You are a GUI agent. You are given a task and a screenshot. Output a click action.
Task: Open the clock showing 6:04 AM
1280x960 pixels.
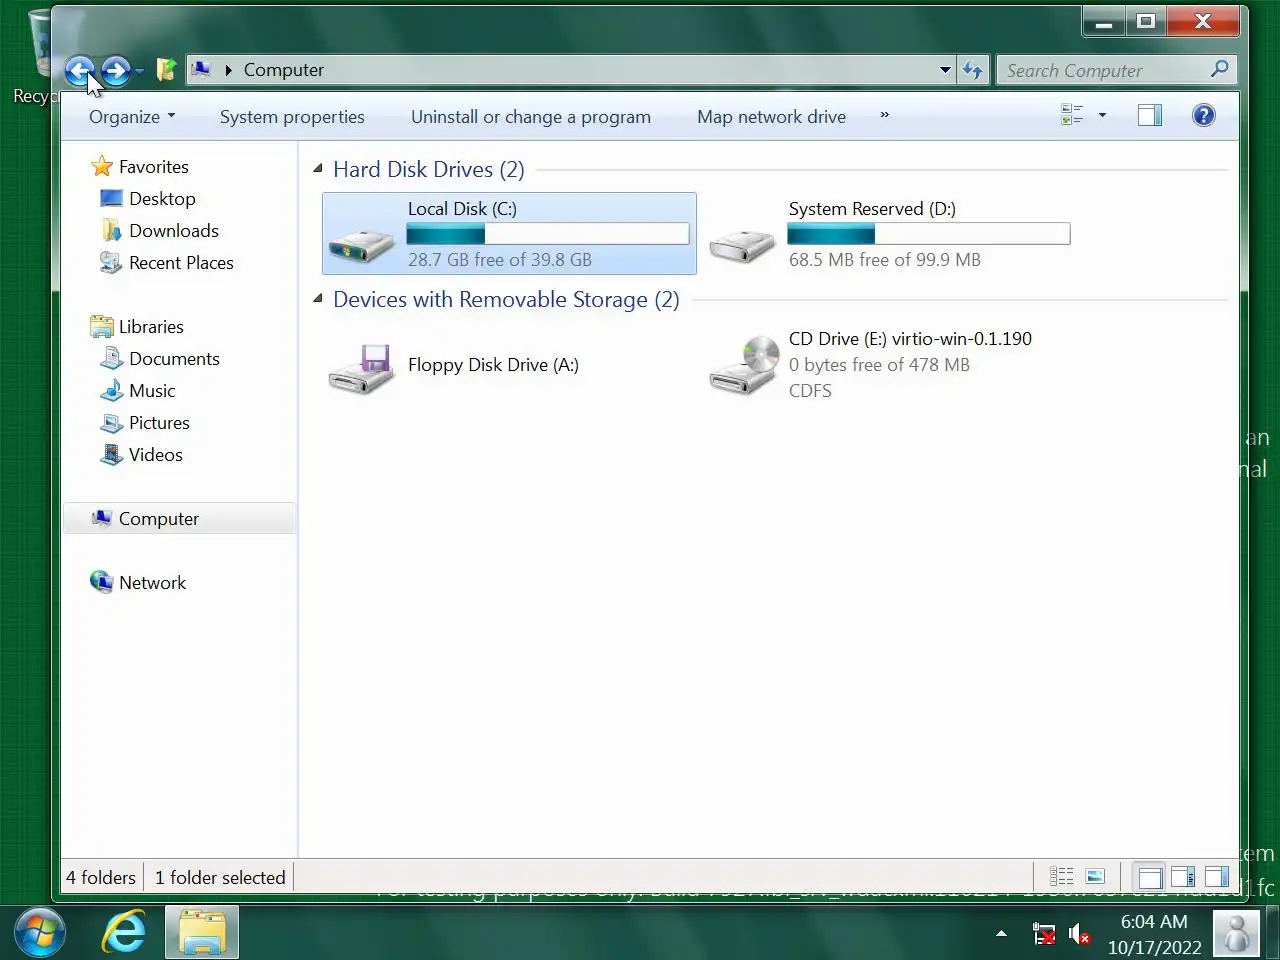point(1154,934)
